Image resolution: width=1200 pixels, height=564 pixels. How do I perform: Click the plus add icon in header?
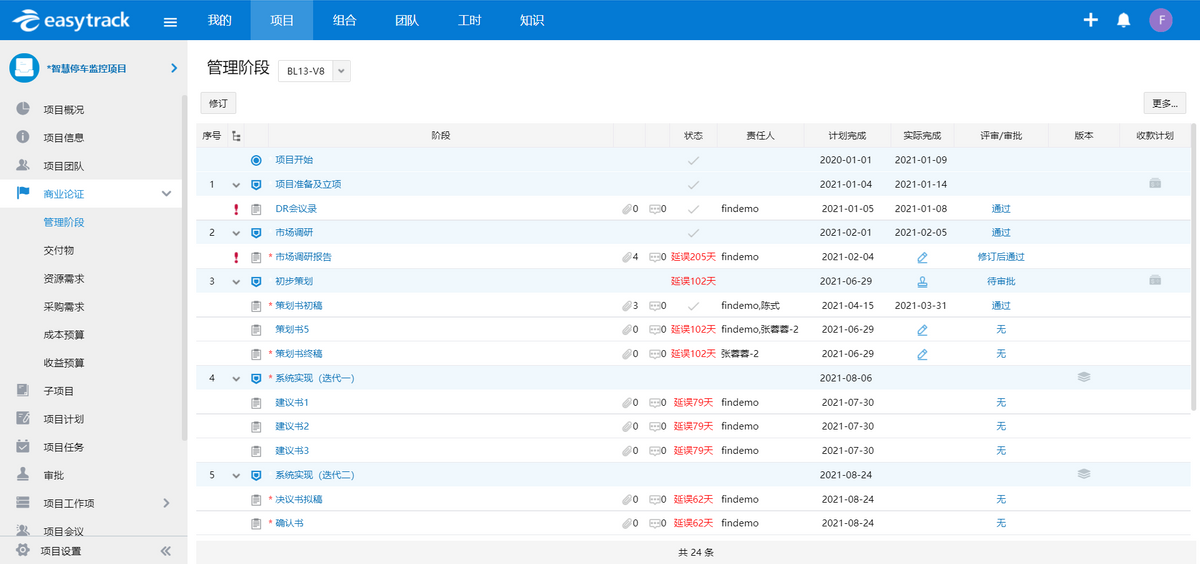point(1091,20)
